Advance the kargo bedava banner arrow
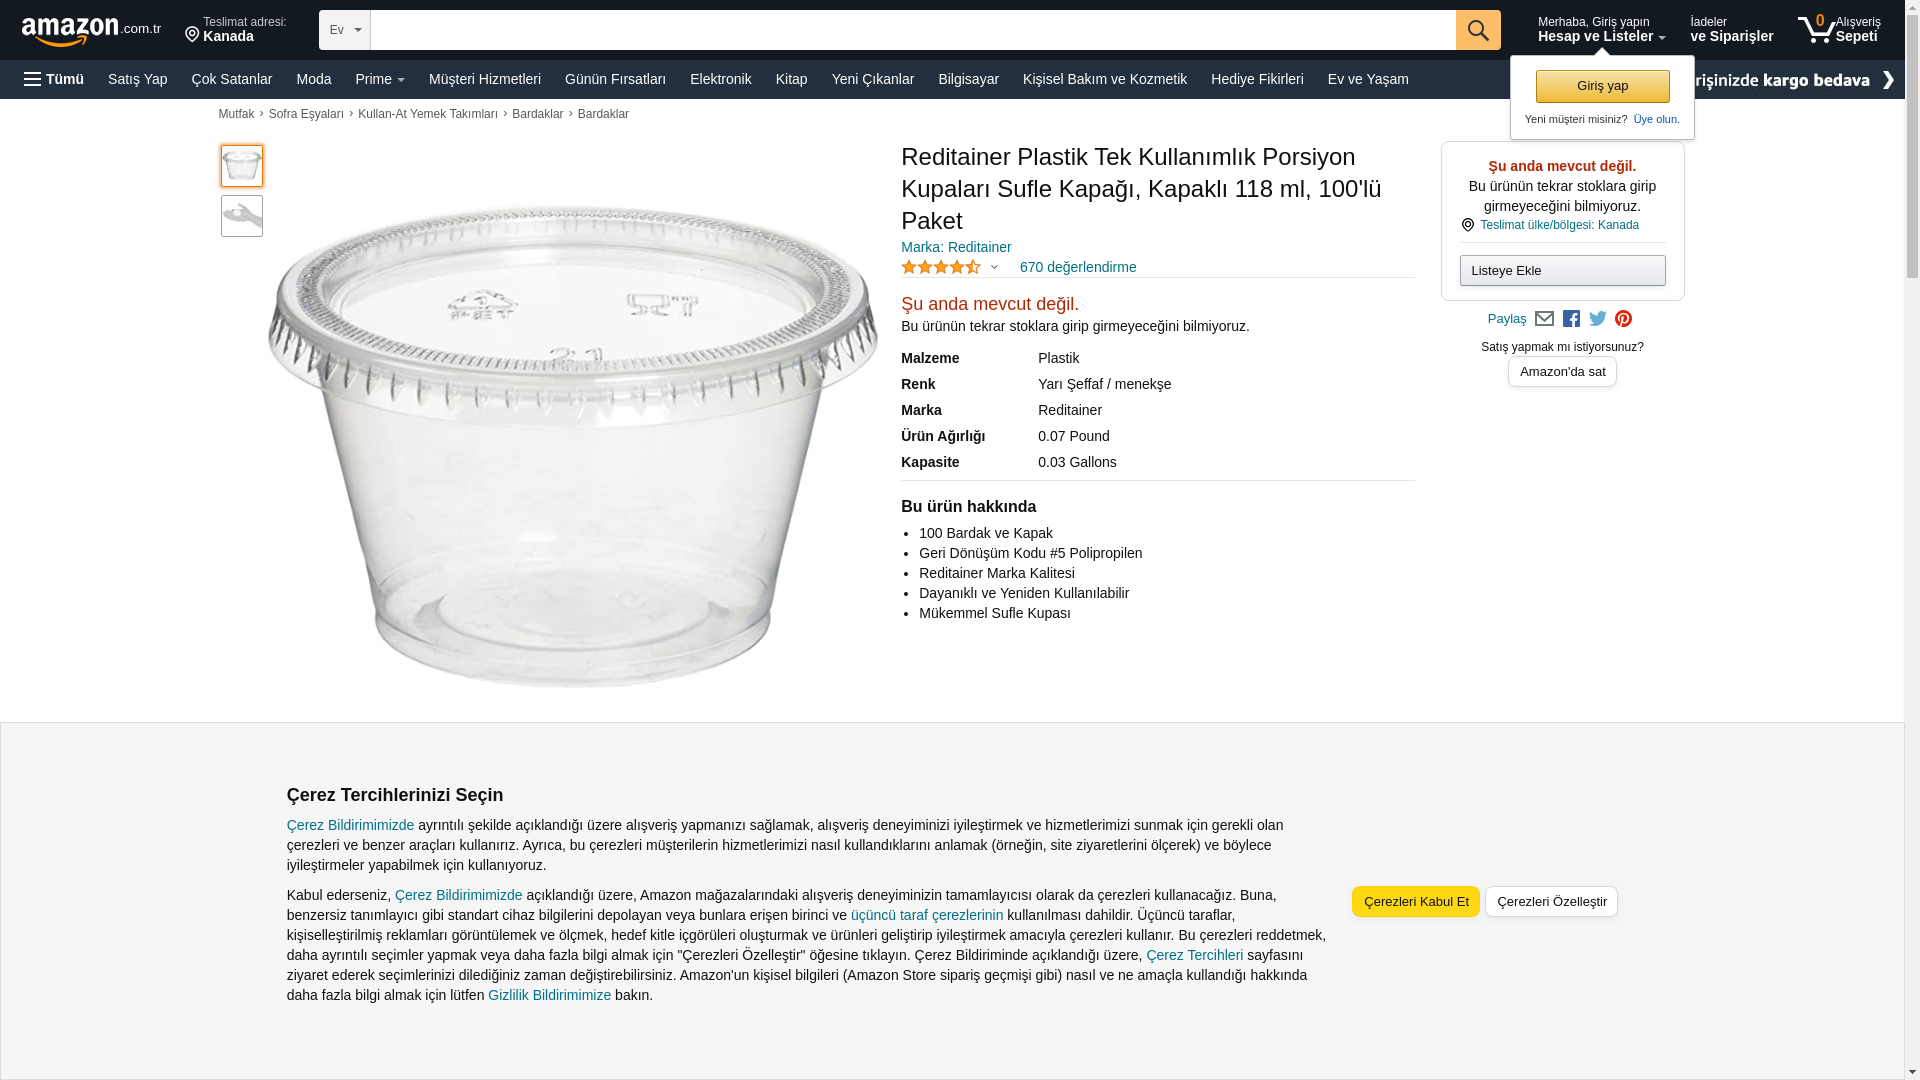Image resolution: width=1920 pixels, height=1080 pixels. coord(1887,80)
